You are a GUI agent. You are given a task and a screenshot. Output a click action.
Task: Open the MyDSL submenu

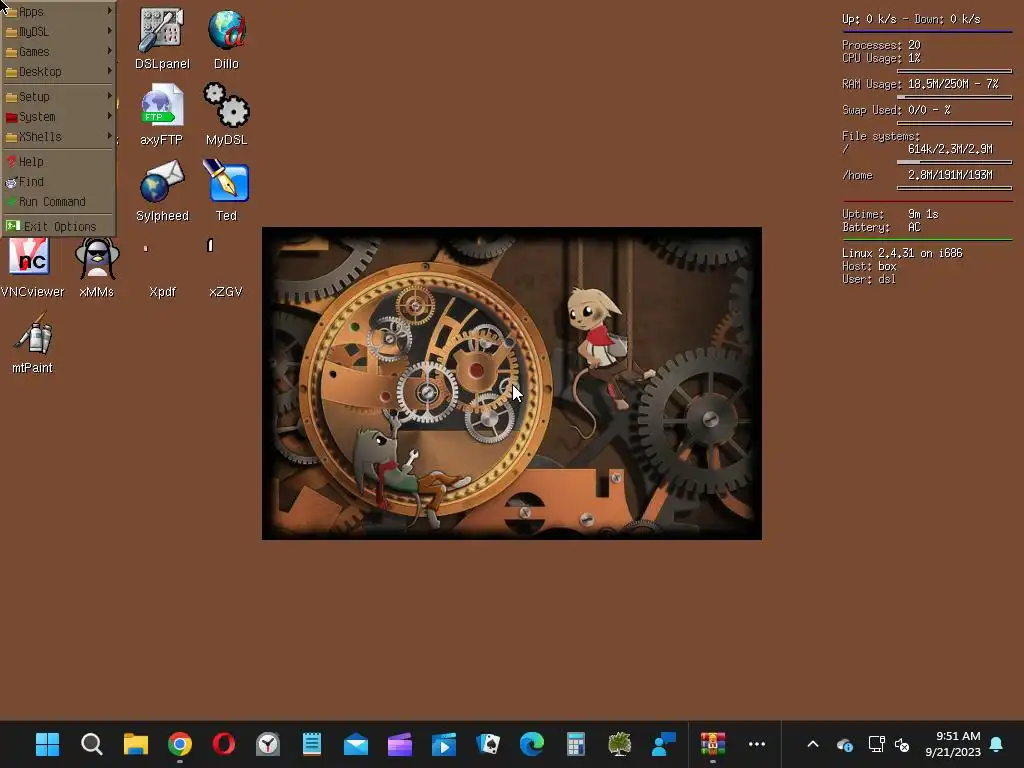[59, 31]
